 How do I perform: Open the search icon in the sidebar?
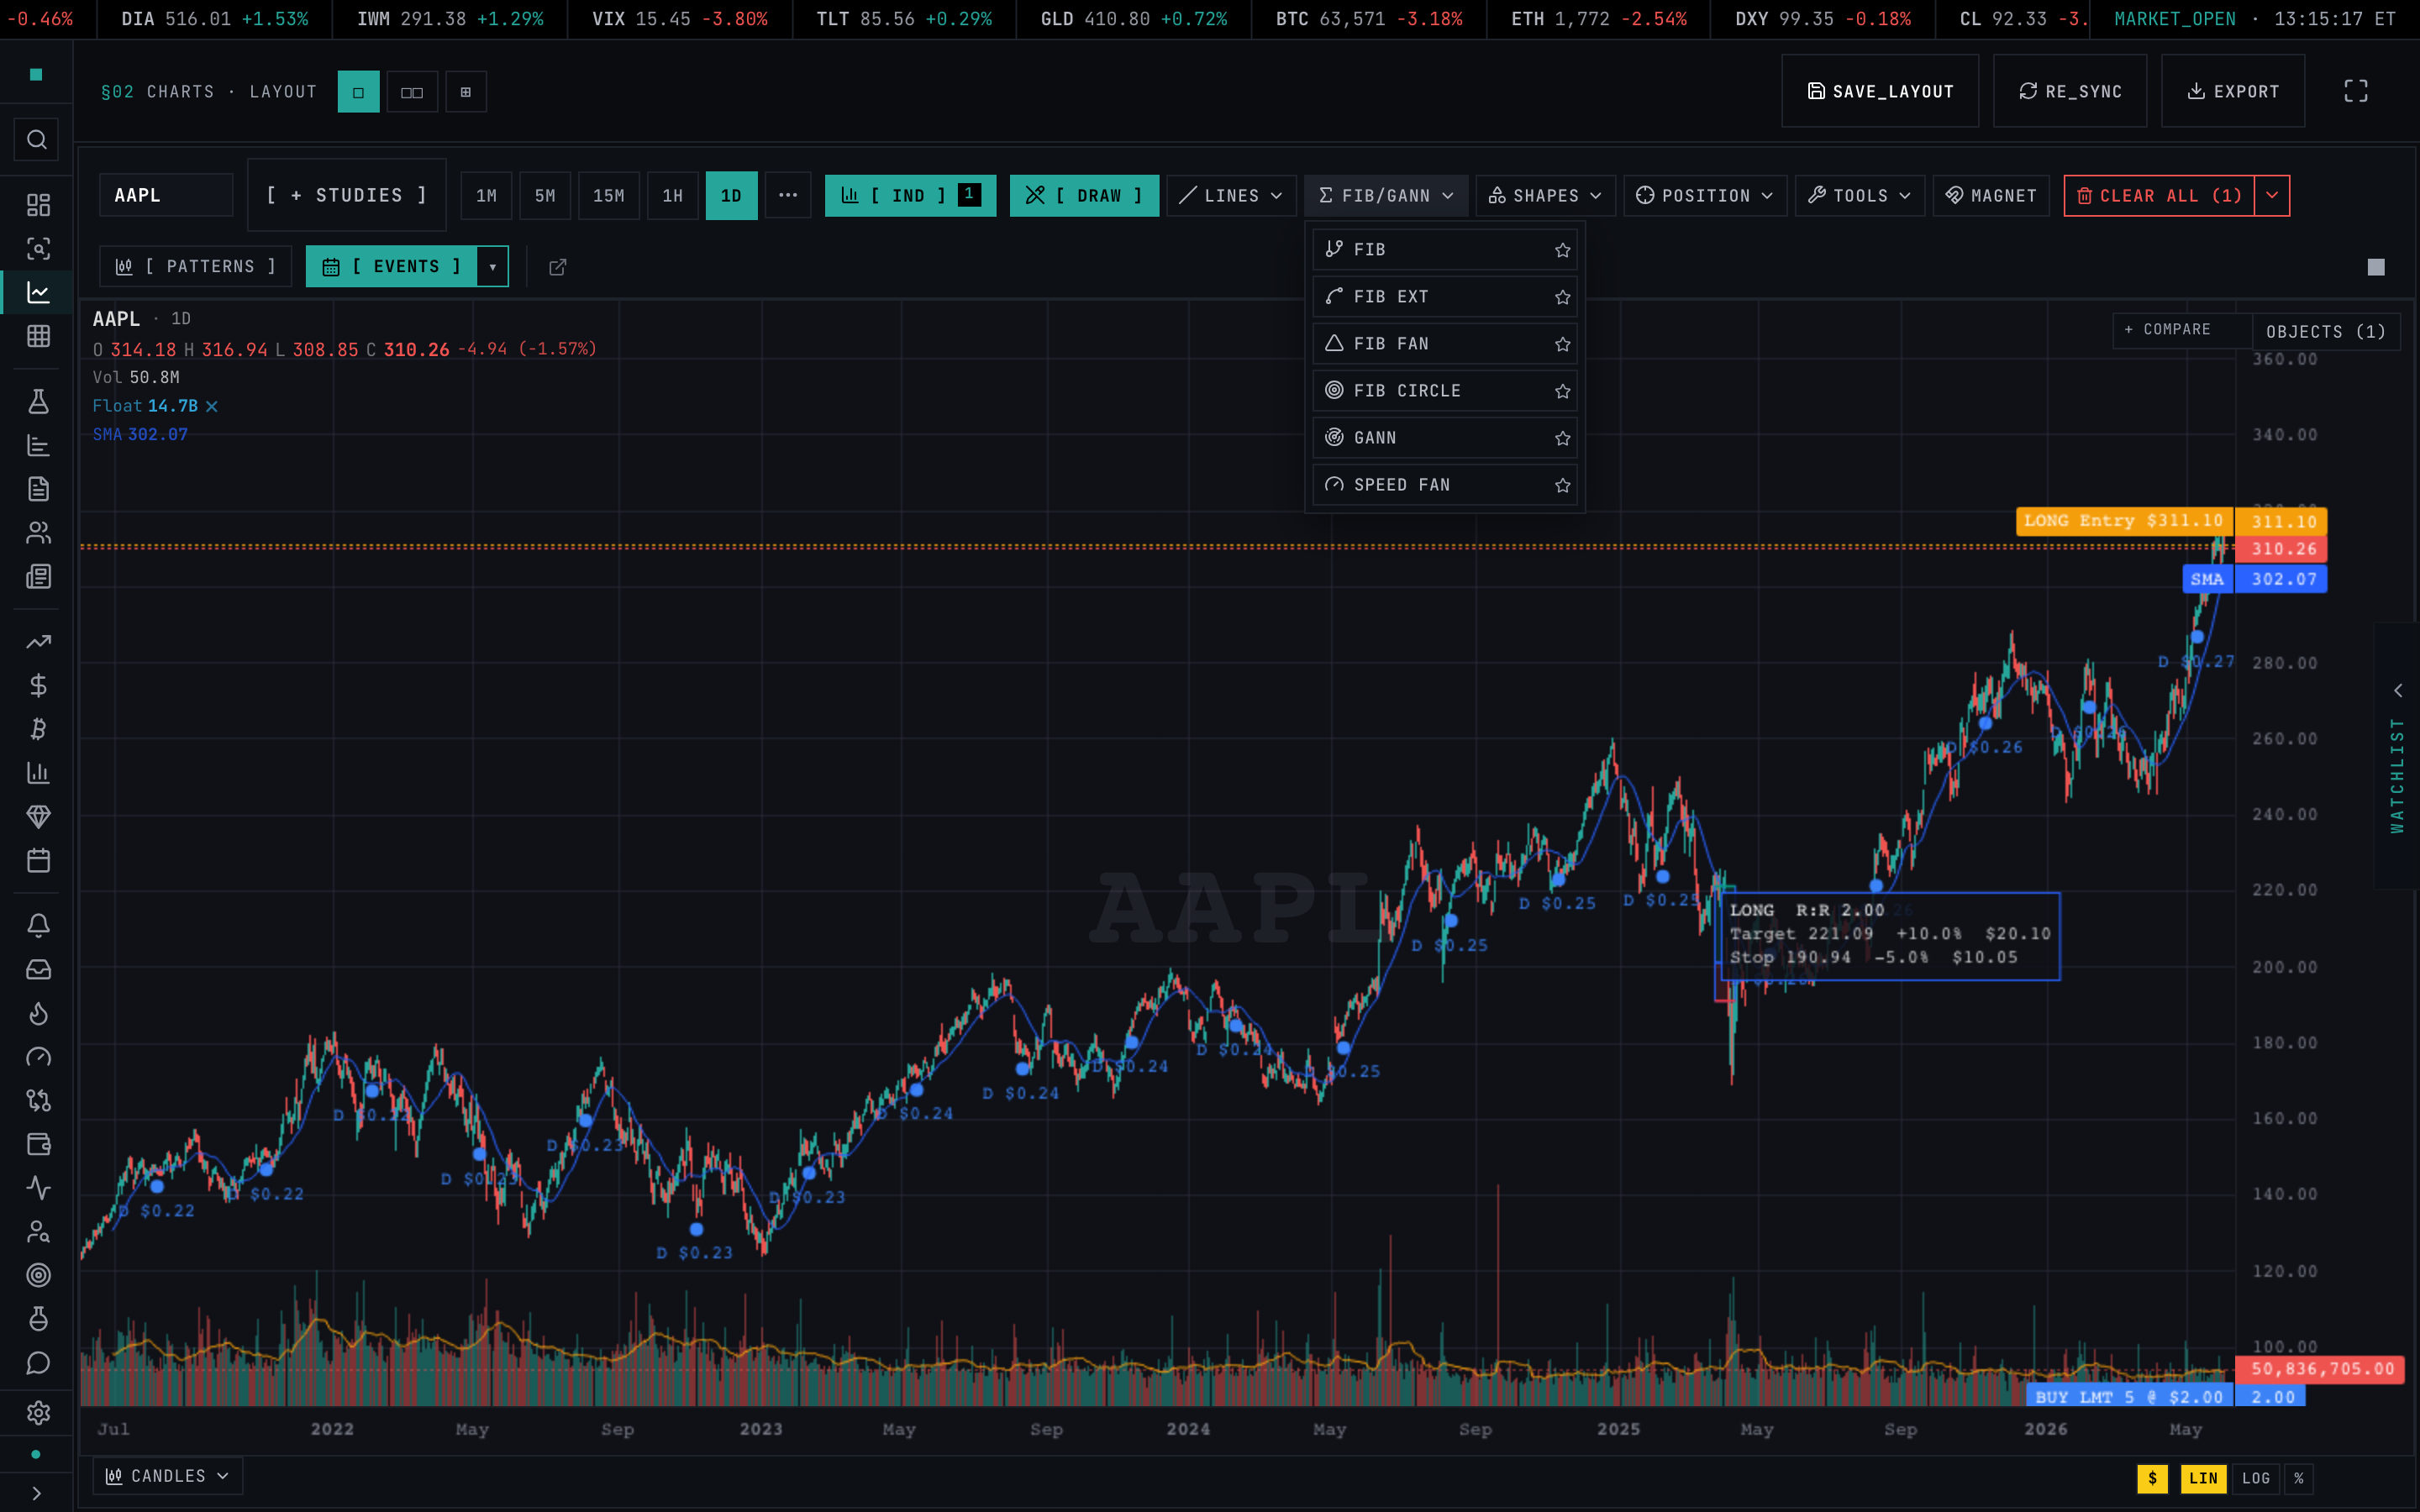point(37,140)
